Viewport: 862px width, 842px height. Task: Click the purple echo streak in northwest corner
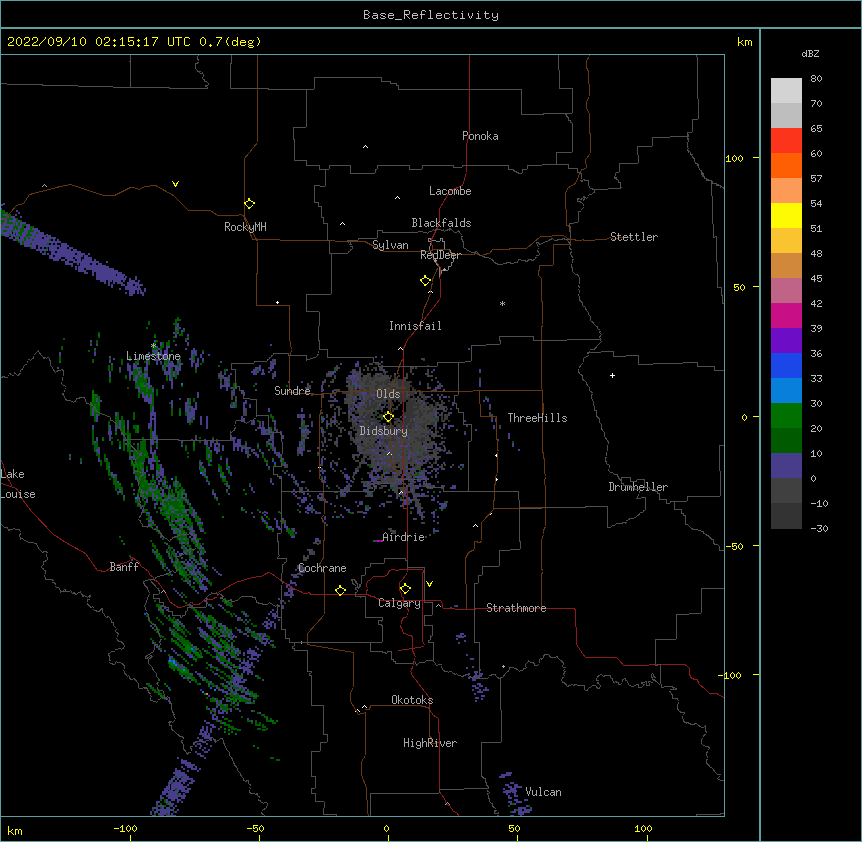71,250
